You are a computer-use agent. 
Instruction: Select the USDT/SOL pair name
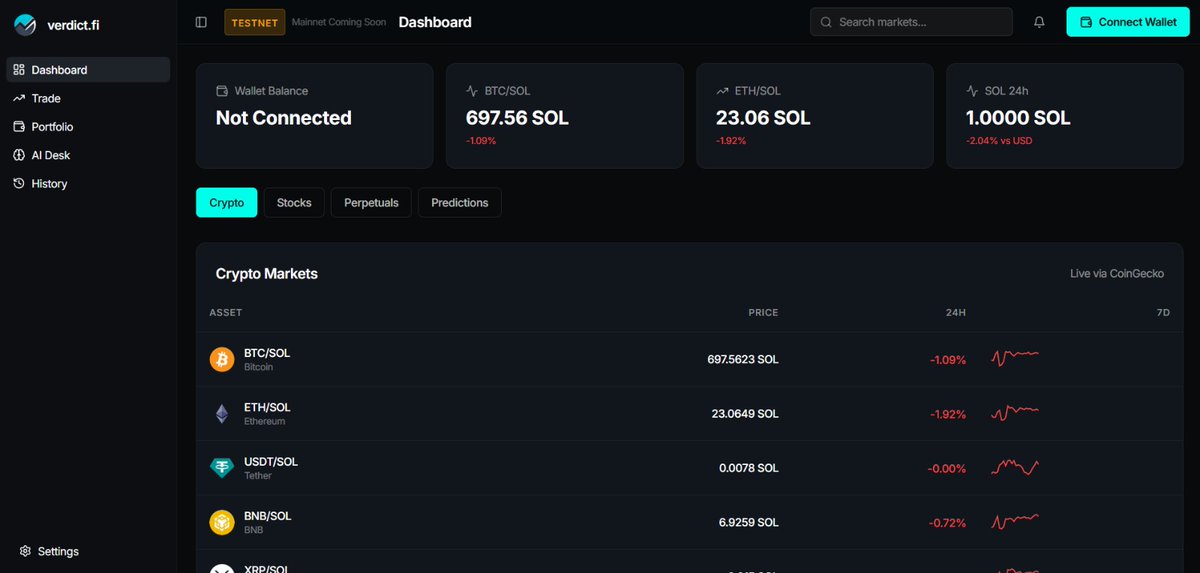pyautogui.click(x=271, y=462)
